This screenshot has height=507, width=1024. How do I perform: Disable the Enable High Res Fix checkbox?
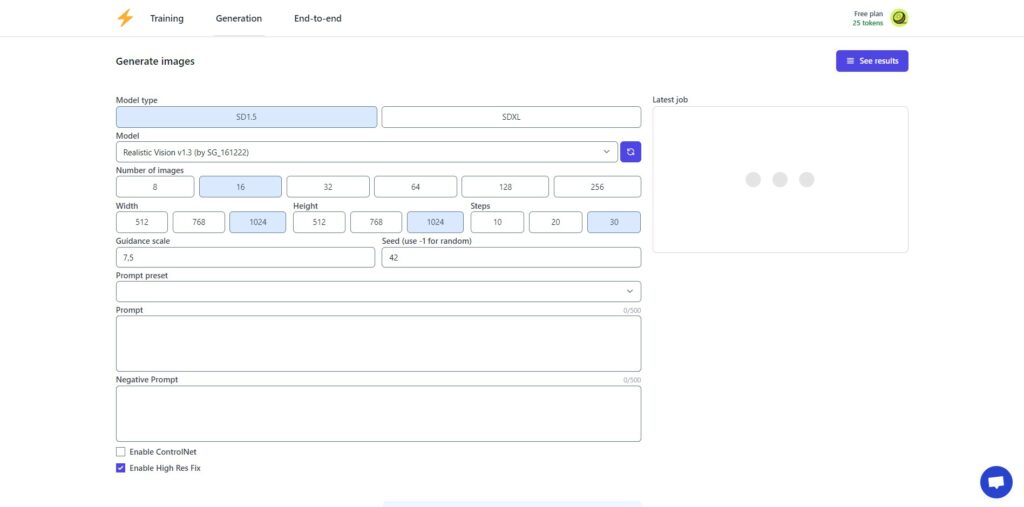(121, 468)
